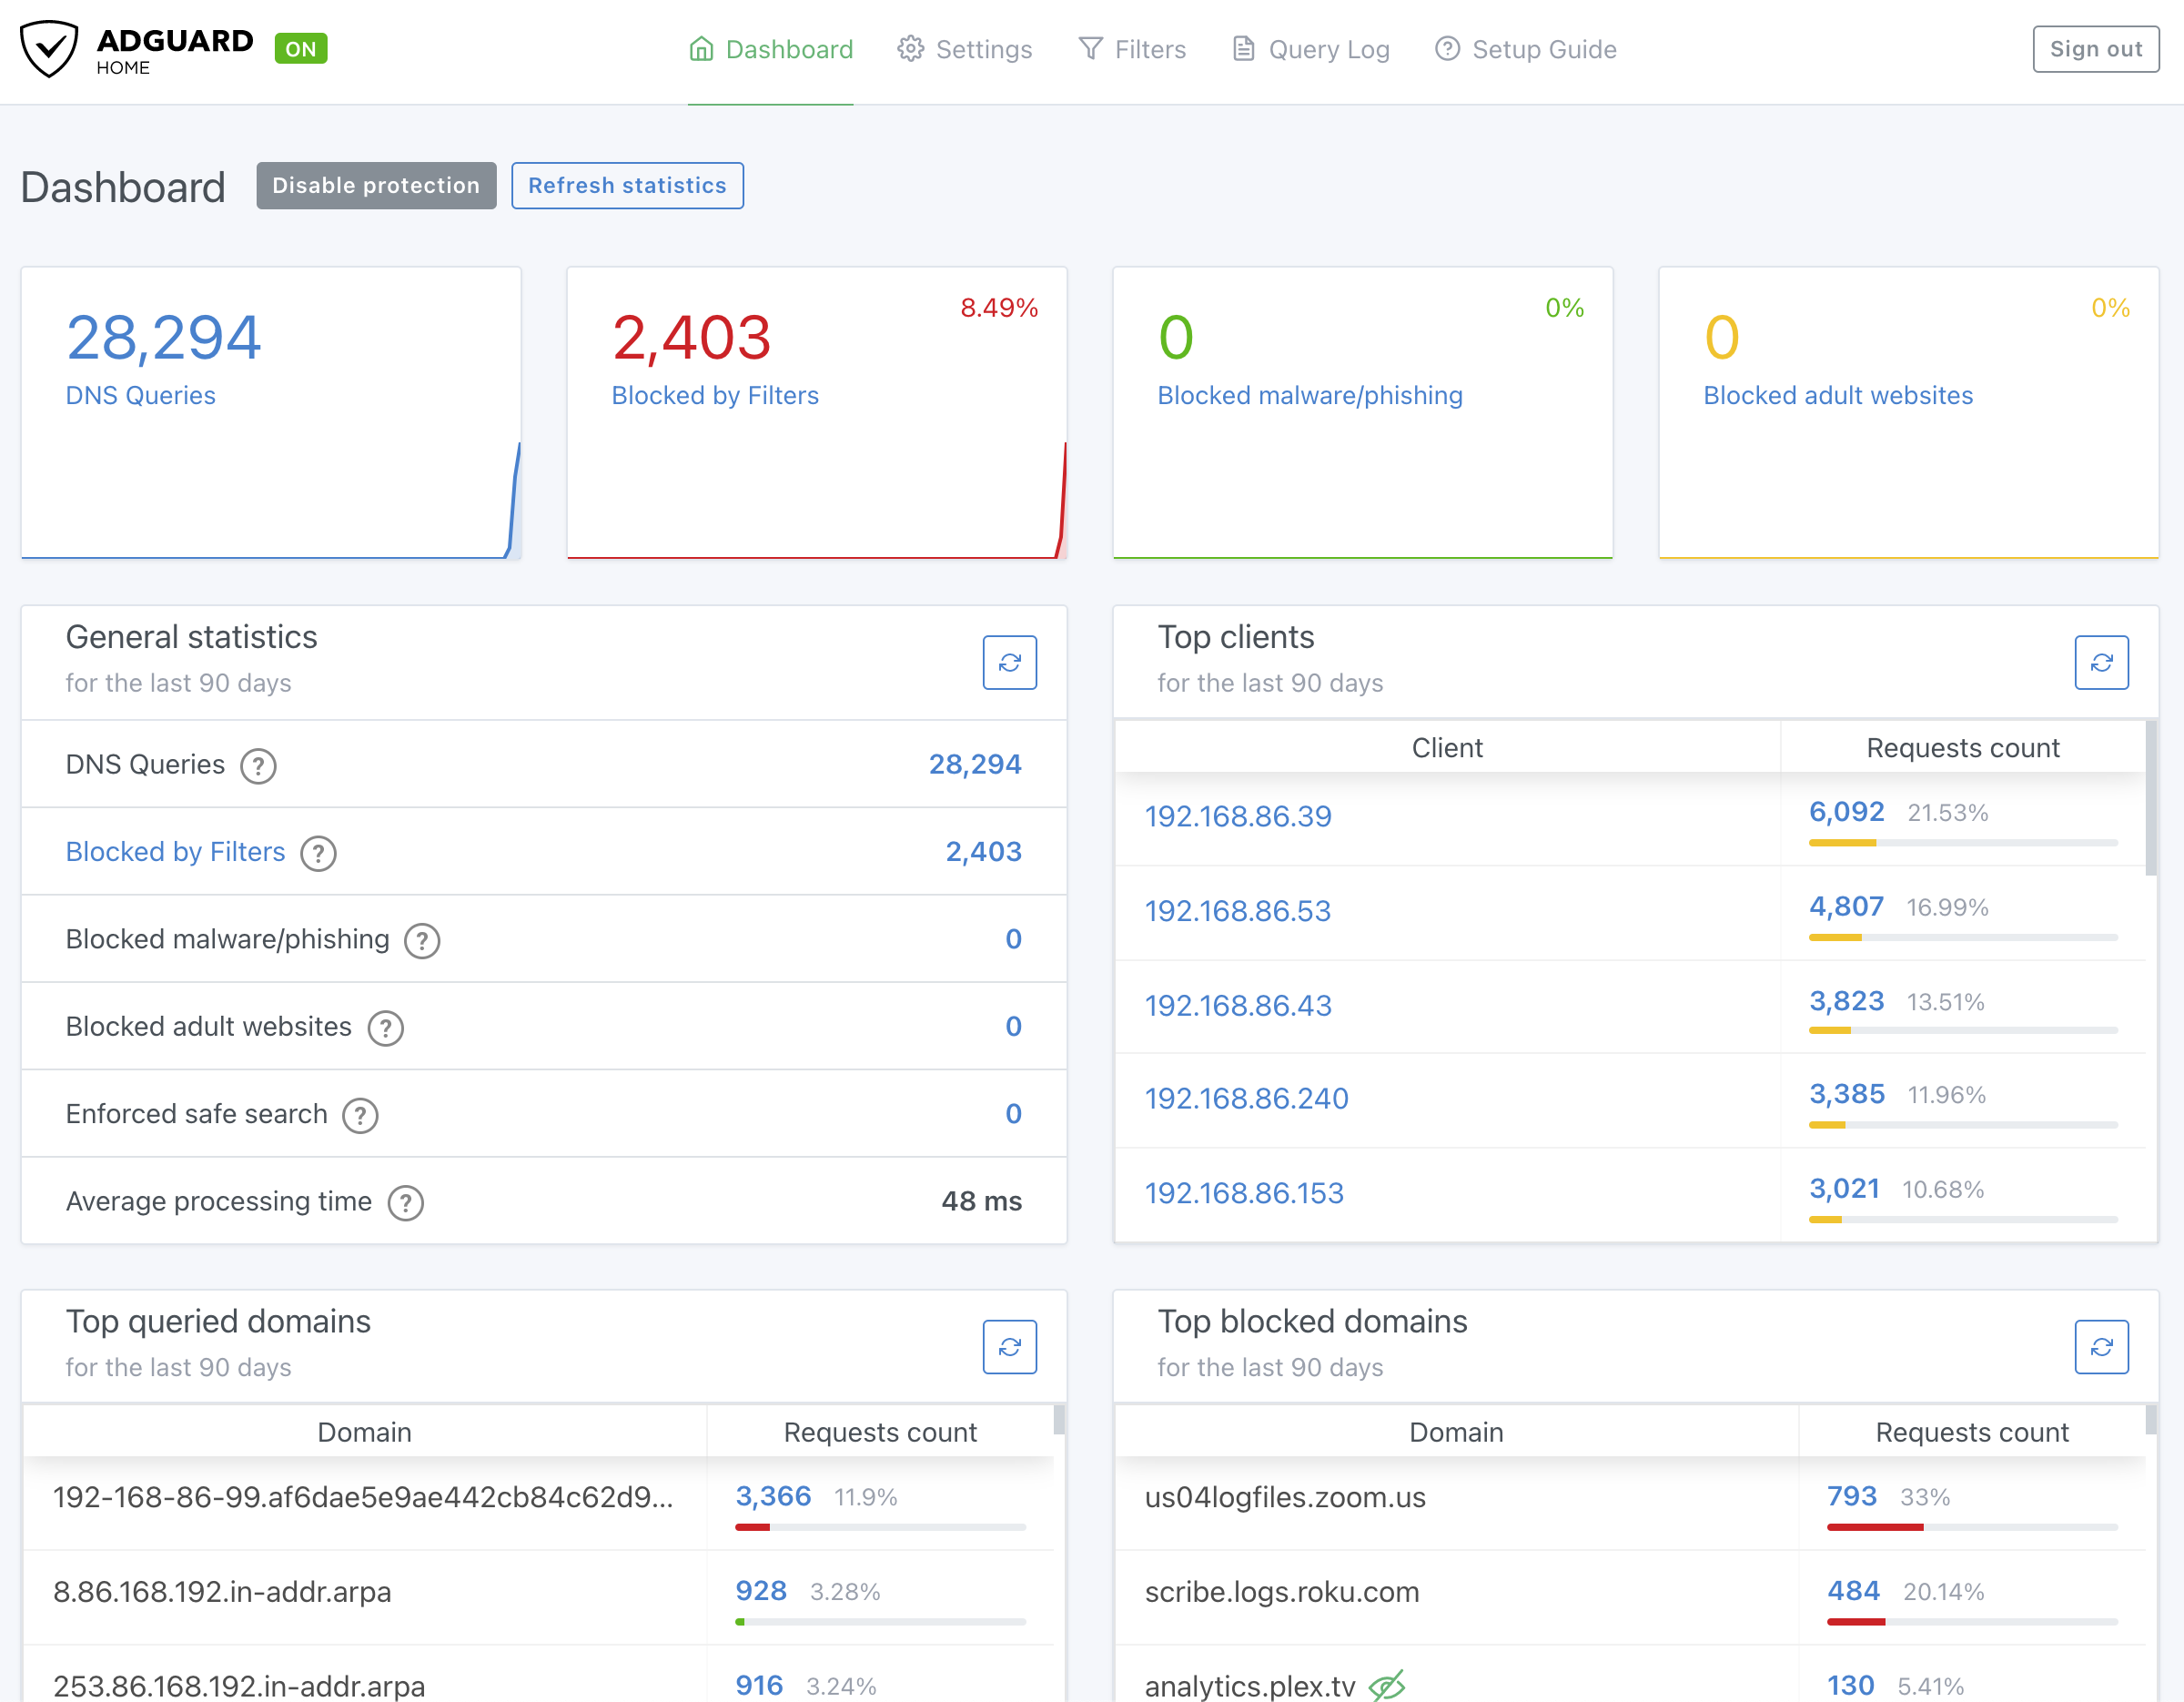The width and height of the screenshot is (2184, 1702).
Task: Click Domain header in Top blocked domains
Action: click(1456, 1433)
